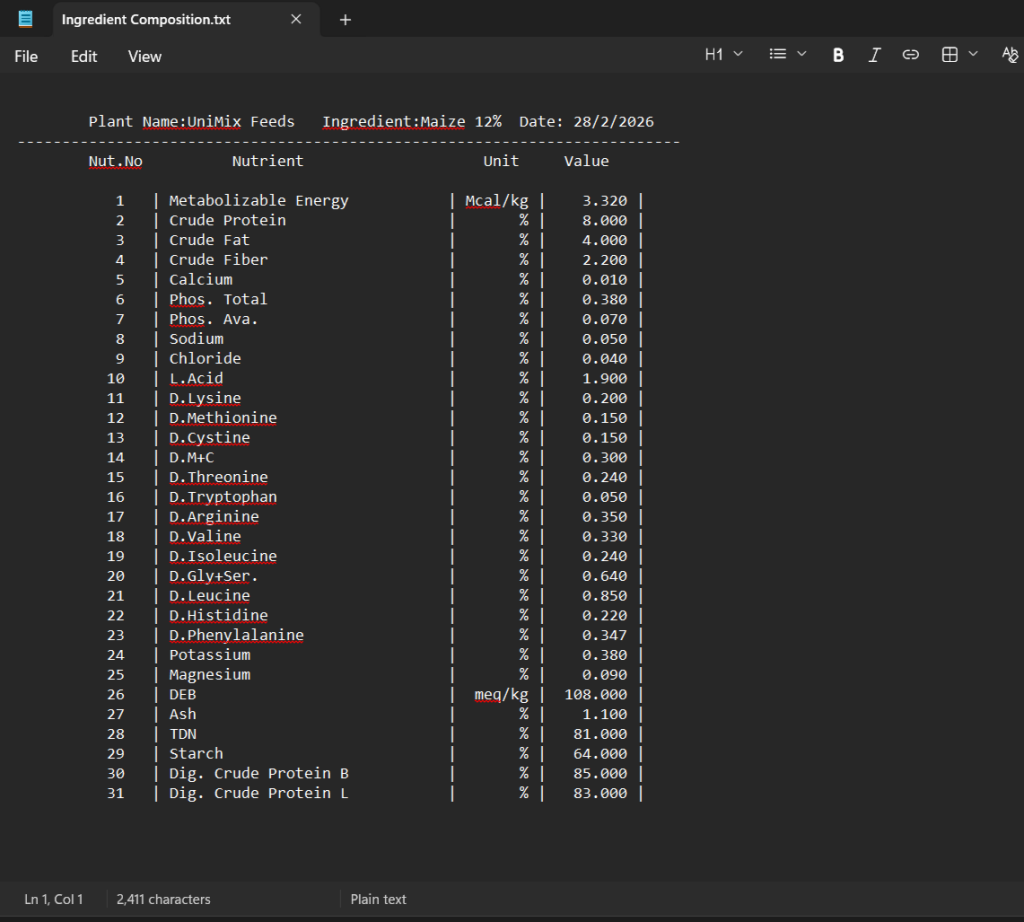The image size is (1024, 922).
Task: Toggle italic formatting
Action: pos(874,55)
